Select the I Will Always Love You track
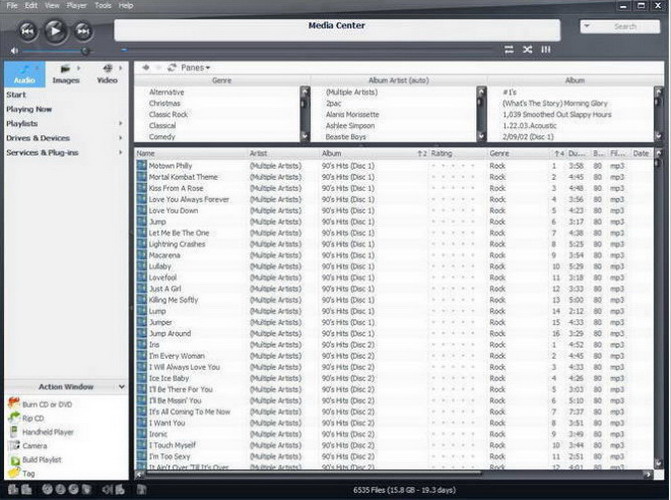The height and width of the screenshot is (500, 671). (x=184, y=367)
